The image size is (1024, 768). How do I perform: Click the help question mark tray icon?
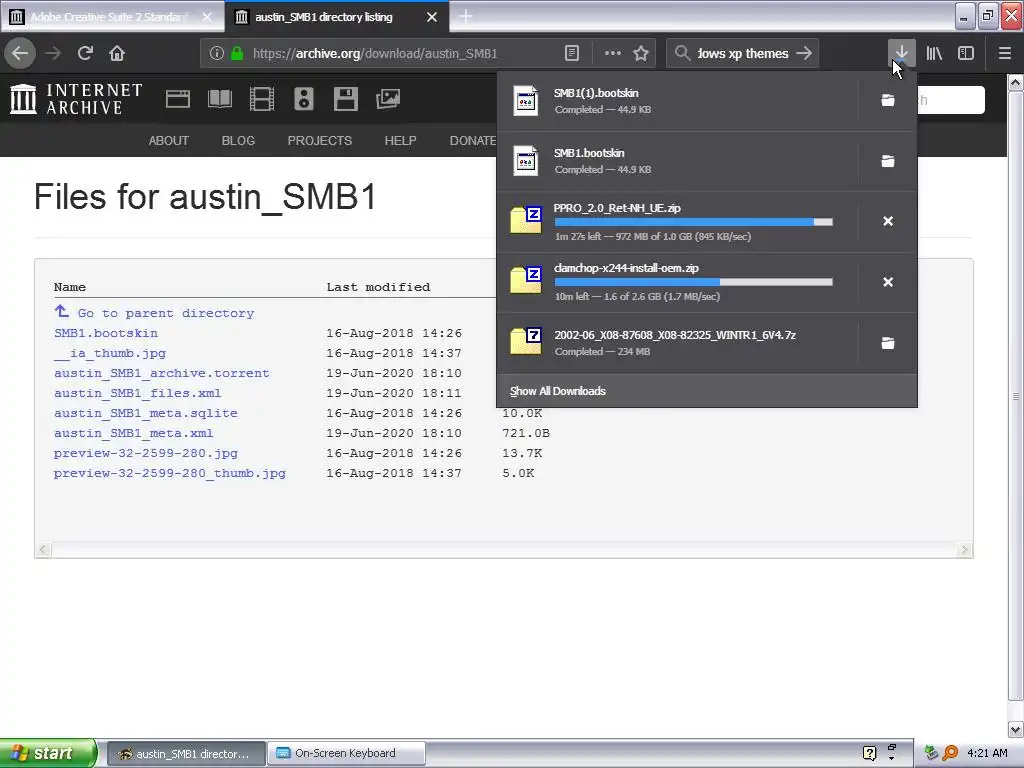pyautogui.click(x=869, y=753)
